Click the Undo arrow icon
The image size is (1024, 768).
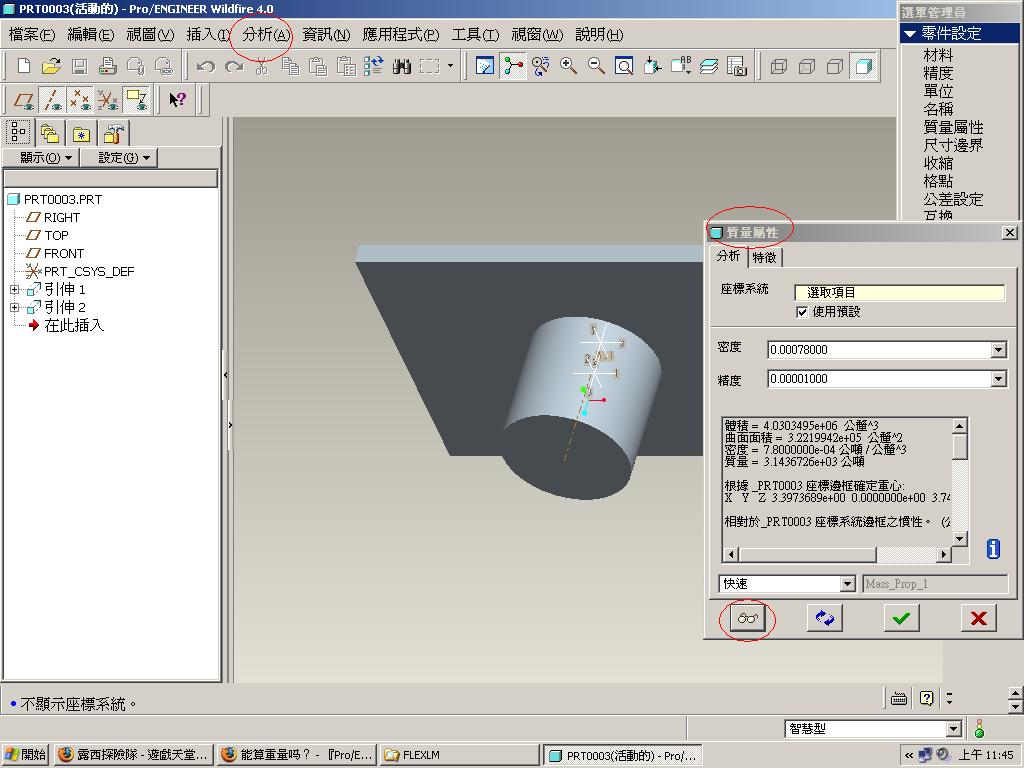(206, 66)
